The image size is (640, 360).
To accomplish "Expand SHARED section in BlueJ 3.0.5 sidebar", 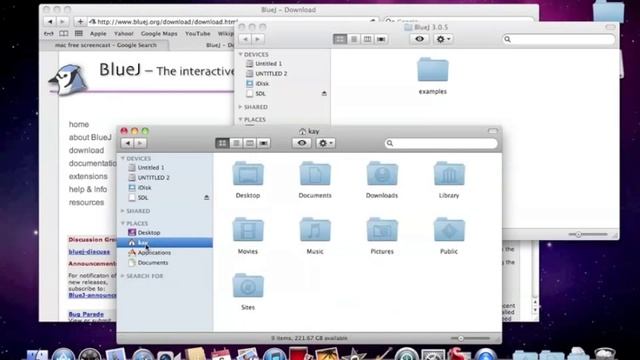I will tap(240, 107).
